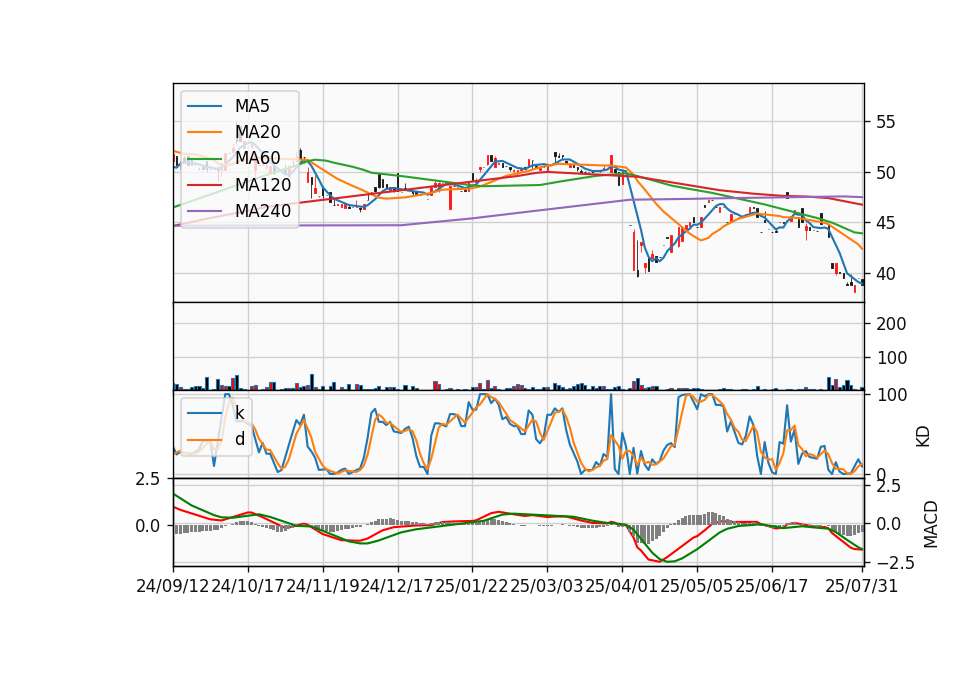Viewport: 960px width, 690px height.
Task: Click the k legend entry in KD panel
Action: [239, 413]
